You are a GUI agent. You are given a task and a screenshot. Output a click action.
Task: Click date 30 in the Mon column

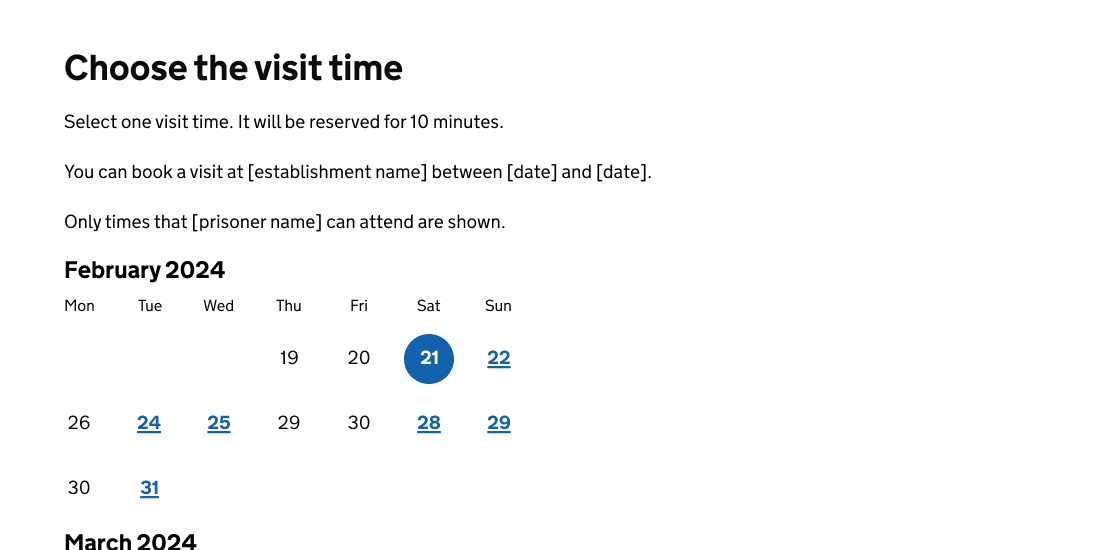[x=79, y=488]
